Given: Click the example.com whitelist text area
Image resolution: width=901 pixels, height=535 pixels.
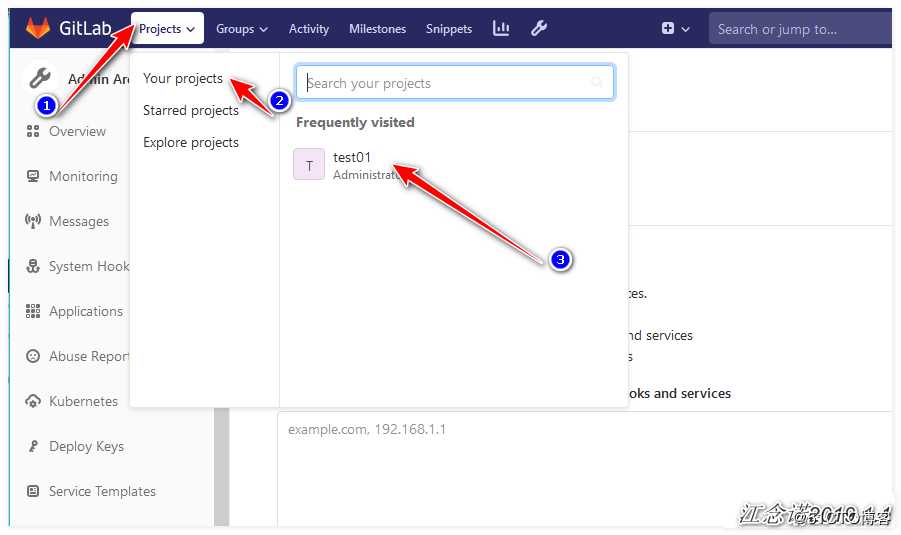Looking at the screenshot, I should [585, 468].
